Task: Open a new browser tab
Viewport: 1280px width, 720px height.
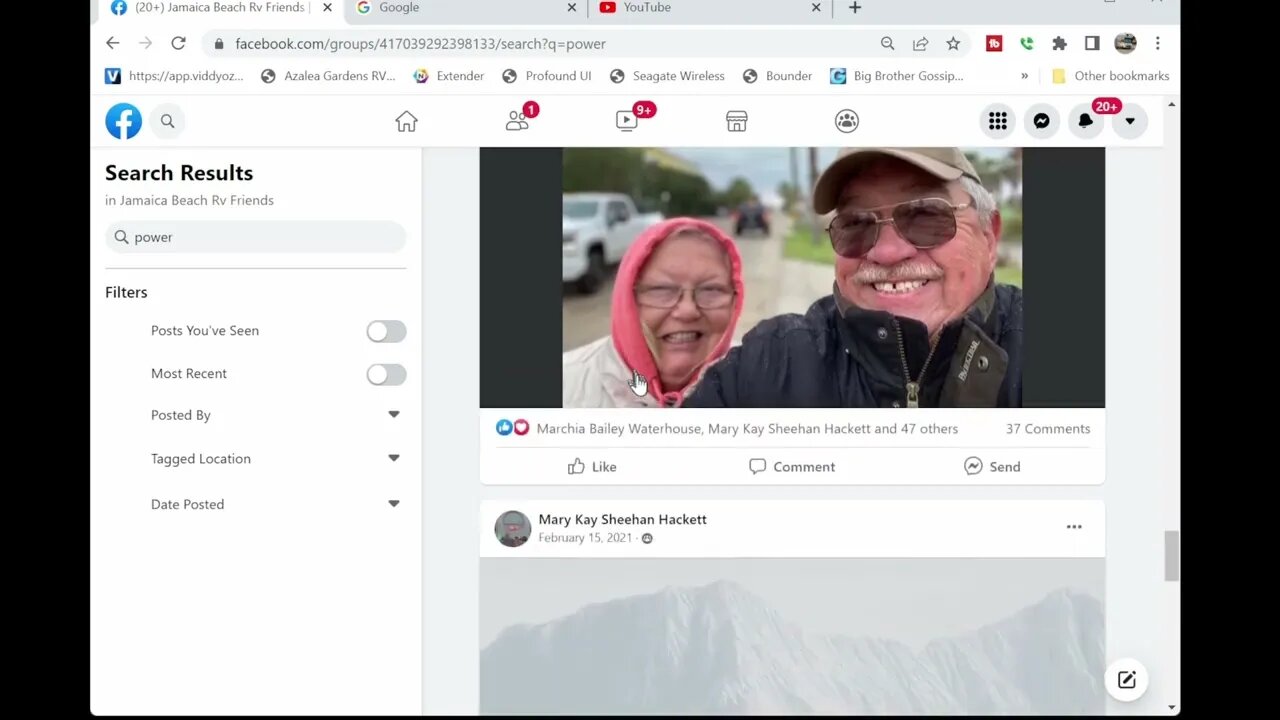Action: [854, 8]
